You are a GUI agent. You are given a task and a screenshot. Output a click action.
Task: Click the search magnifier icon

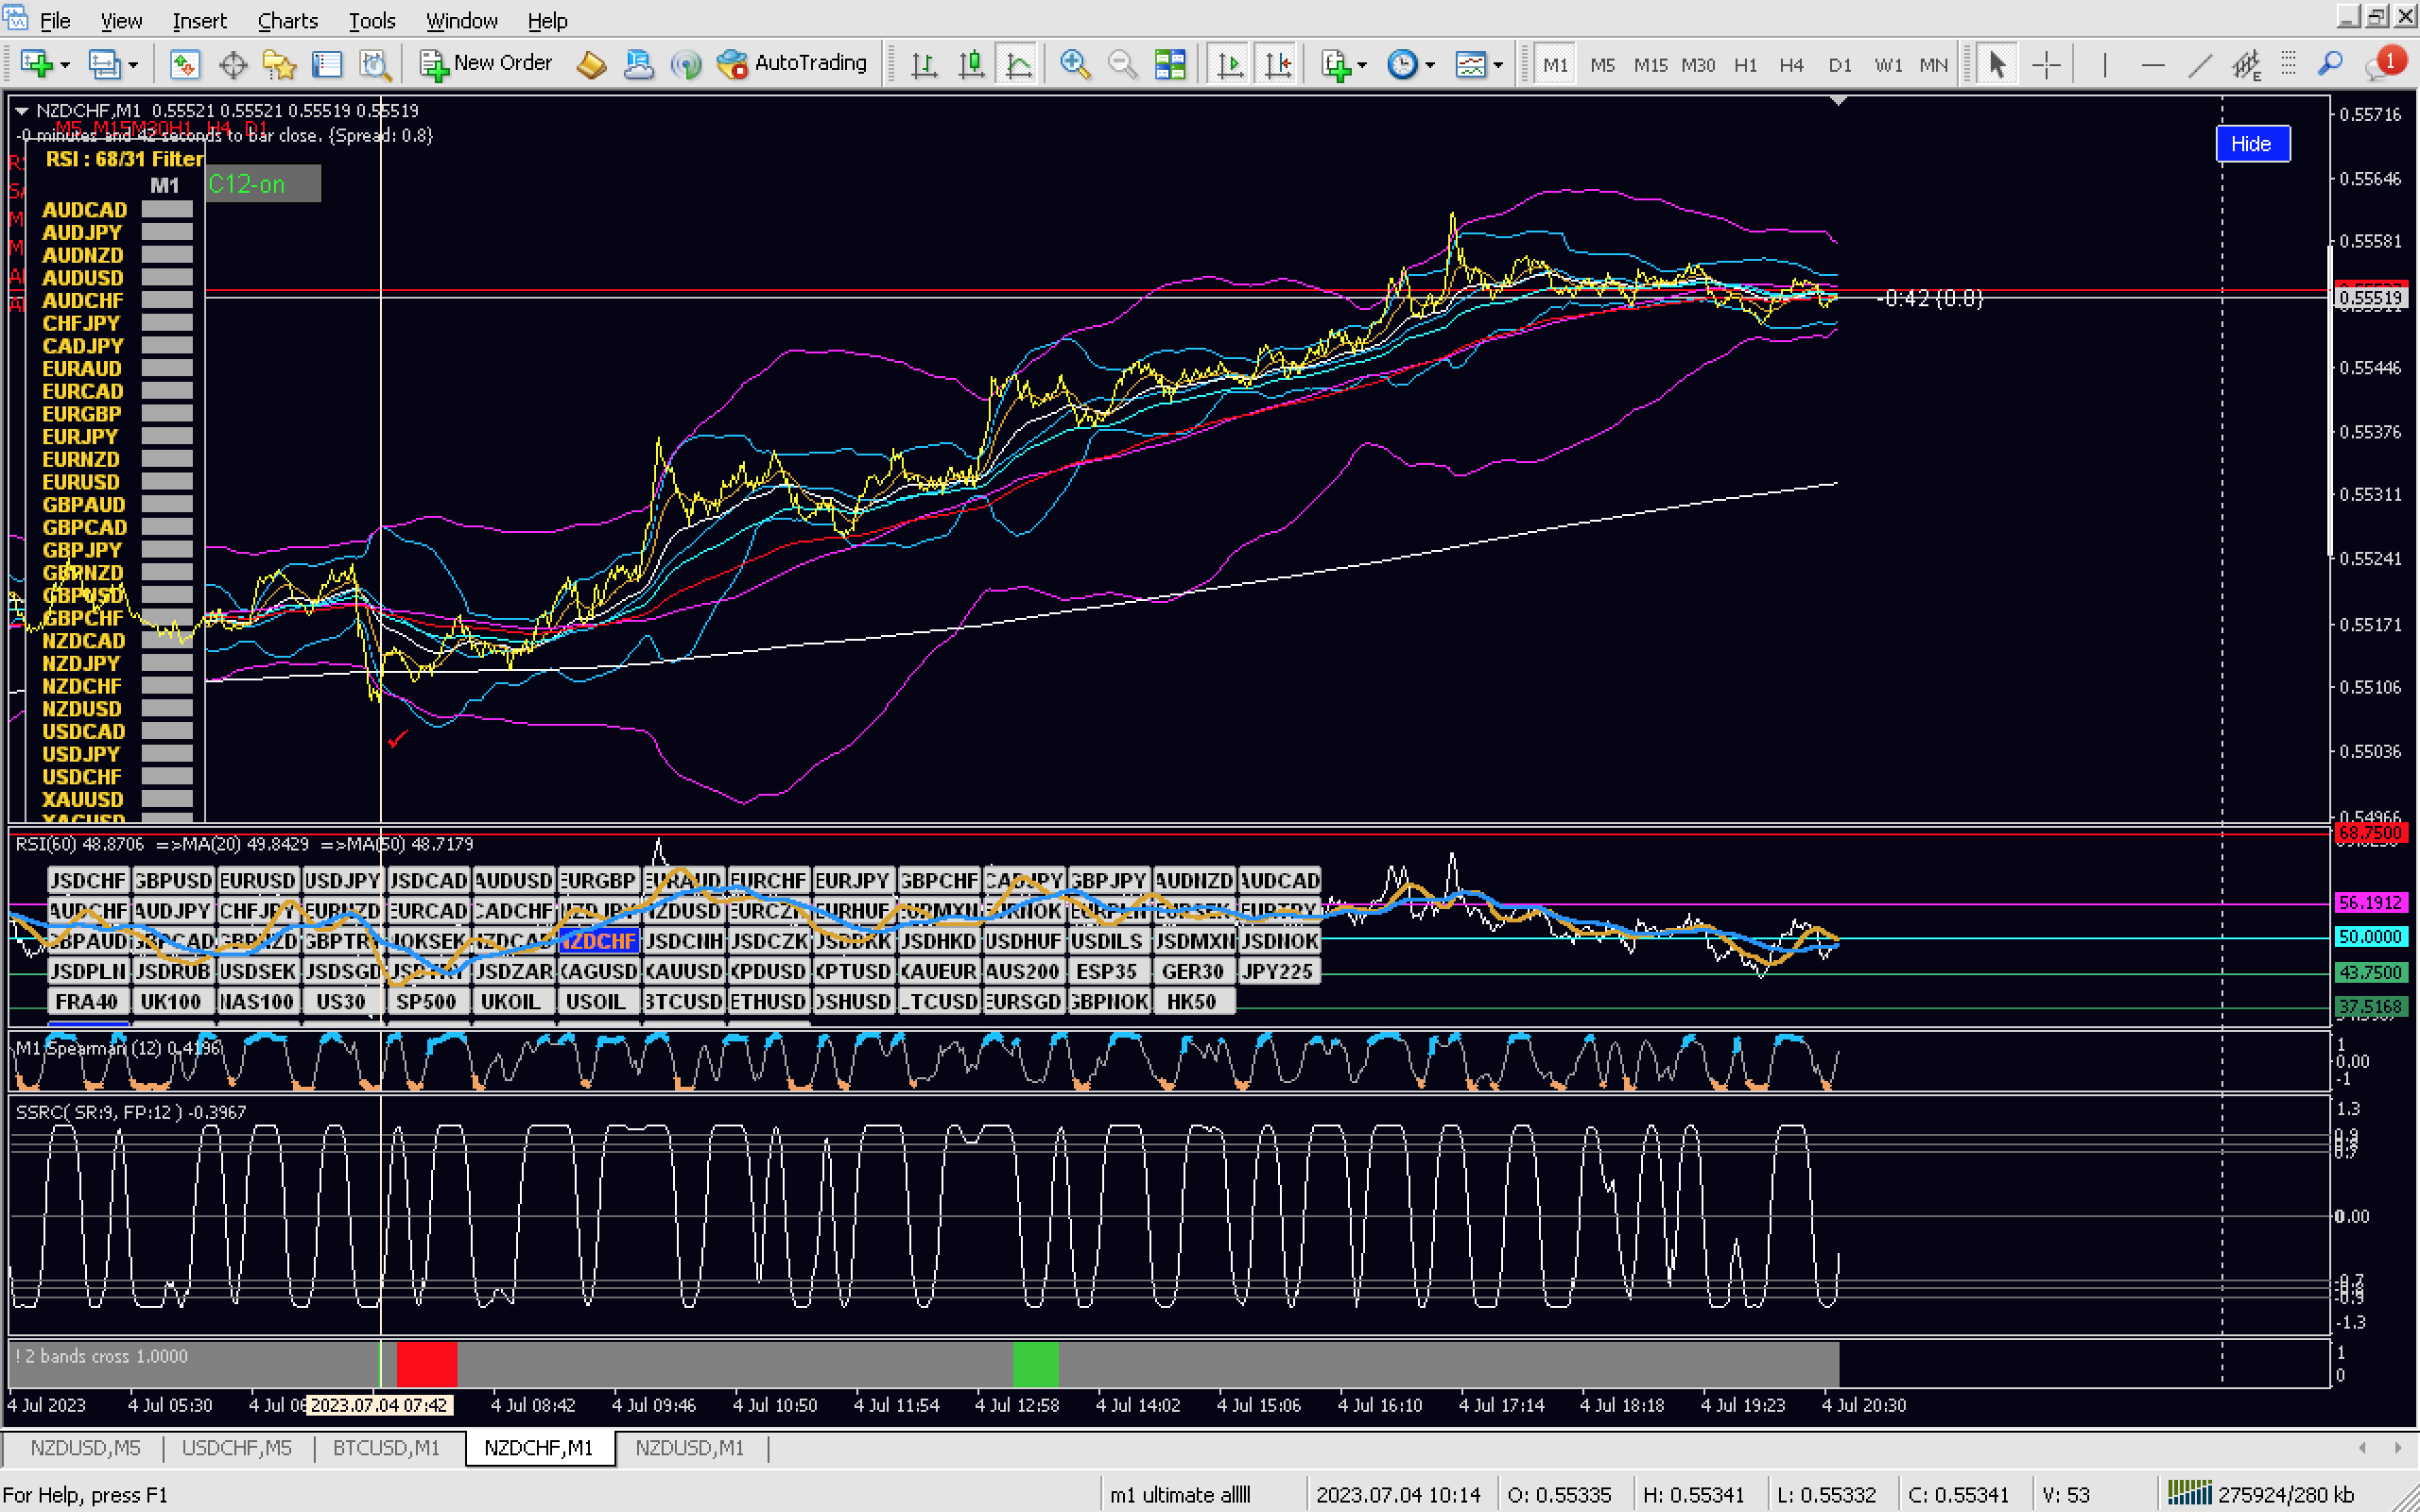pyautogui.click(x=2330, y=65)
